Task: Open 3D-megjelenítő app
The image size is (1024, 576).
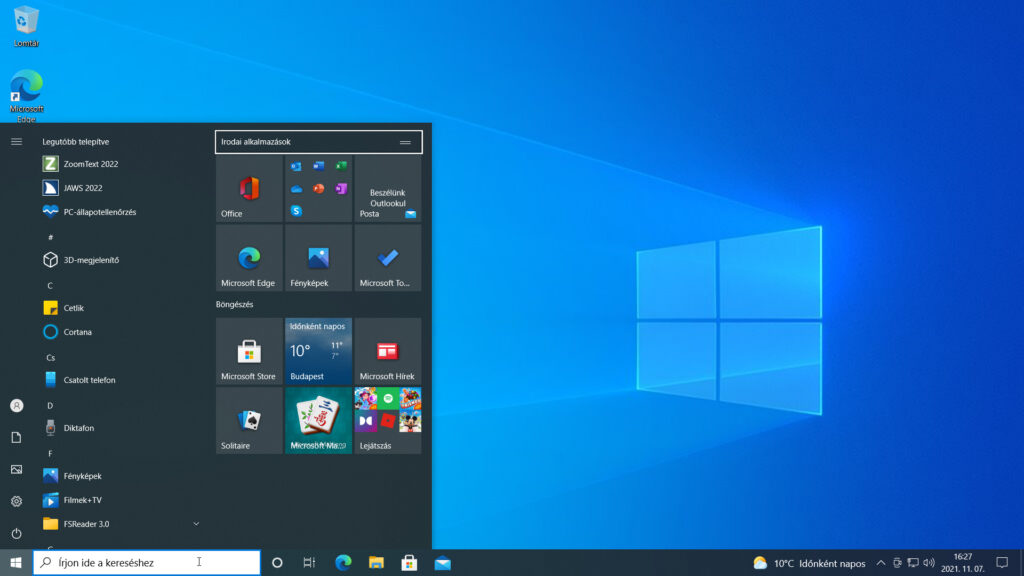Action: (121, 260)
